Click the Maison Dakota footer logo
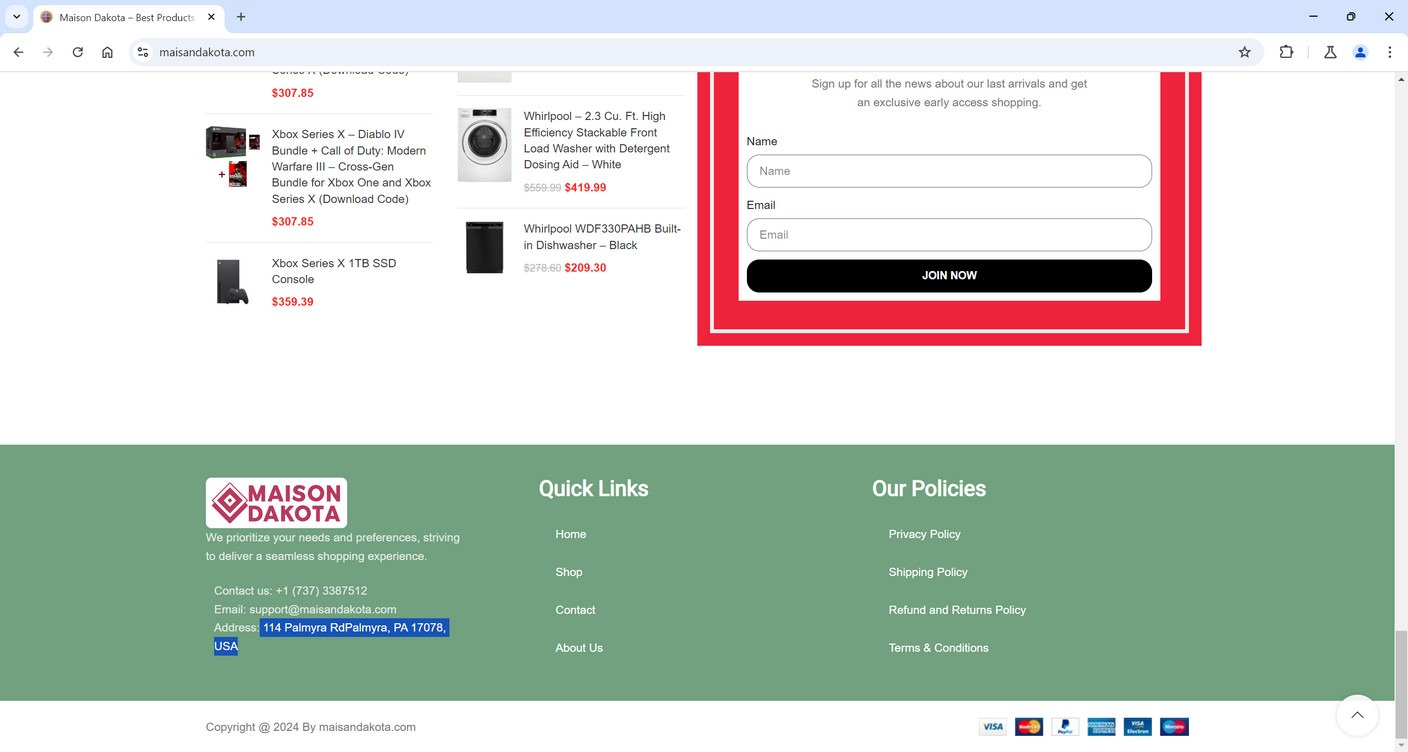The width and height of the screenshot is (1408, 752). (276, 503)
